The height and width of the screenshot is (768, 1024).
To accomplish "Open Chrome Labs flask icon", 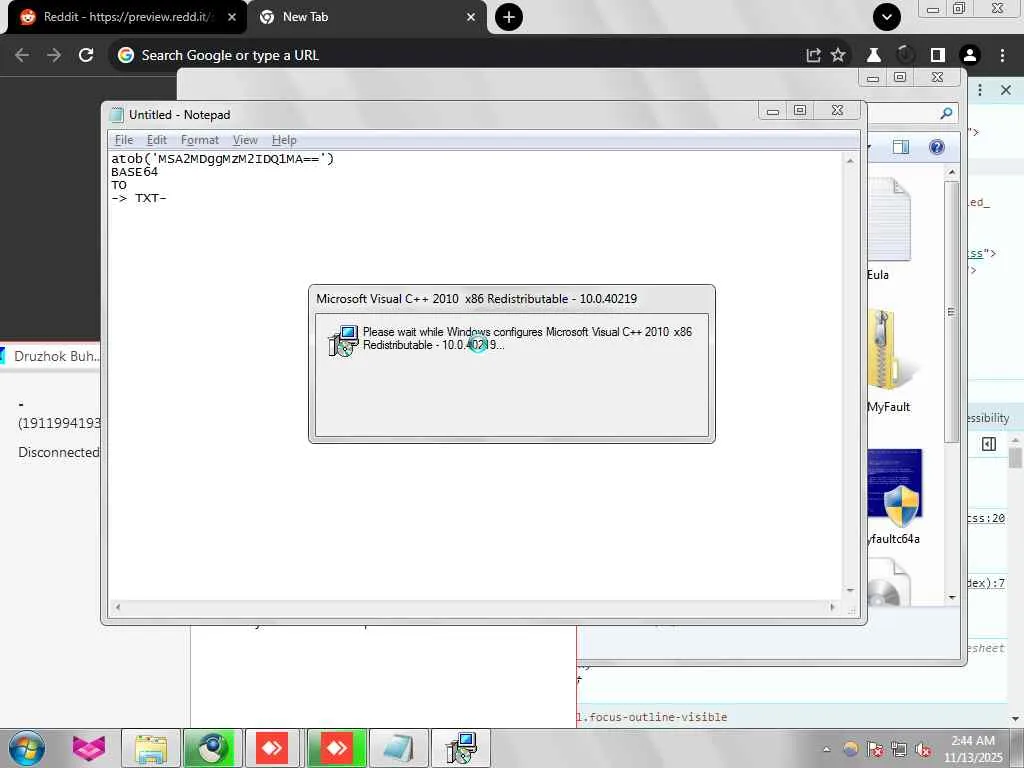I will [873, 55].
